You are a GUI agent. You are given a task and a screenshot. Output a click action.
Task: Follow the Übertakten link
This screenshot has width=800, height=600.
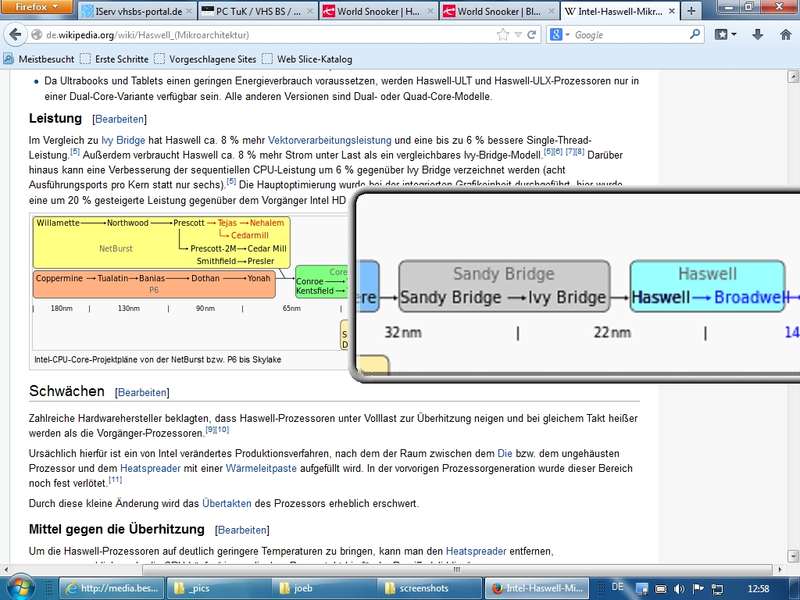(227, 504)
